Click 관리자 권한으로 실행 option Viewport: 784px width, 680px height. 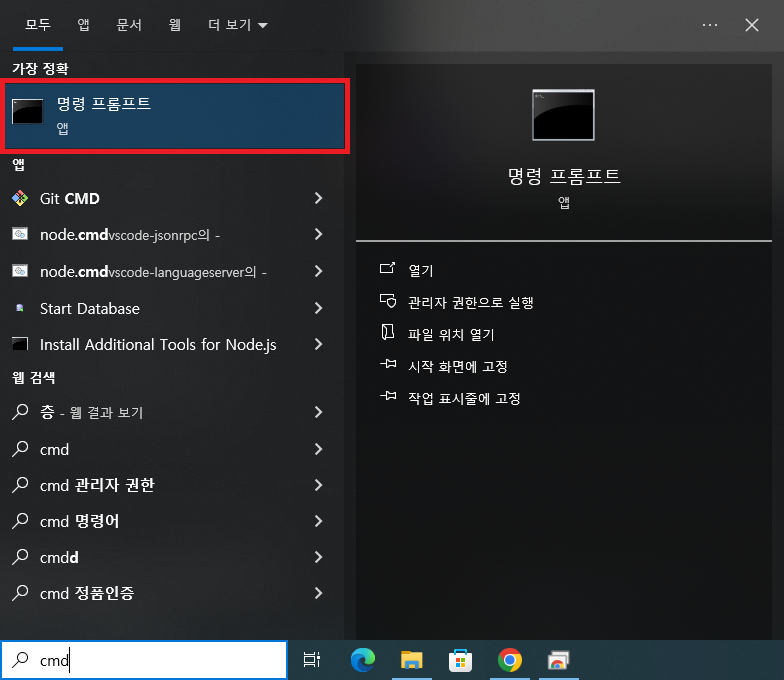tap(471, 302)
